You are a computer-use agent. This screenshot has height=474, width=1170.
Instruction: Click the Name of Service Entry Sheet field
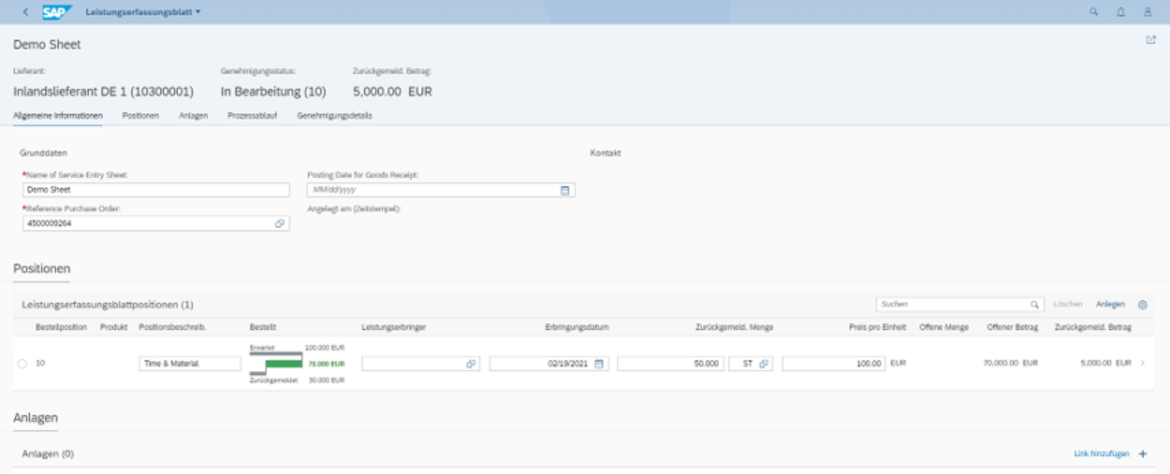coord(156,190)
